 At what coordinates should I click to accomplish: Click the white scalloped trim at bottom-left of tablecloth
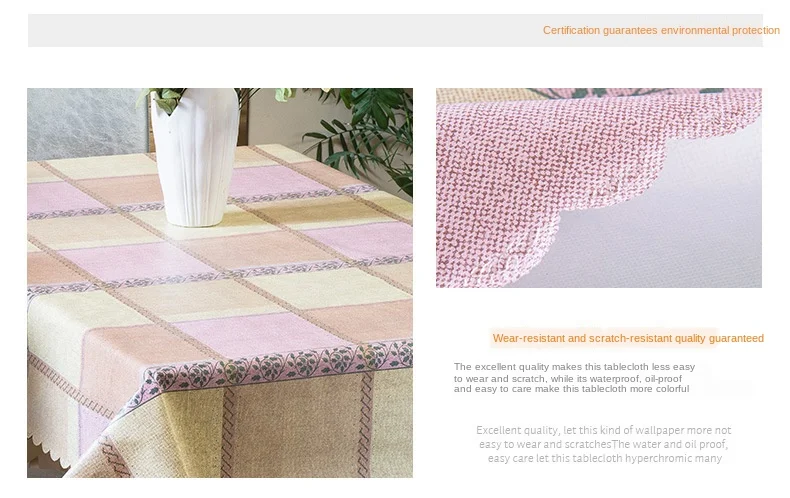pos(48,451)
